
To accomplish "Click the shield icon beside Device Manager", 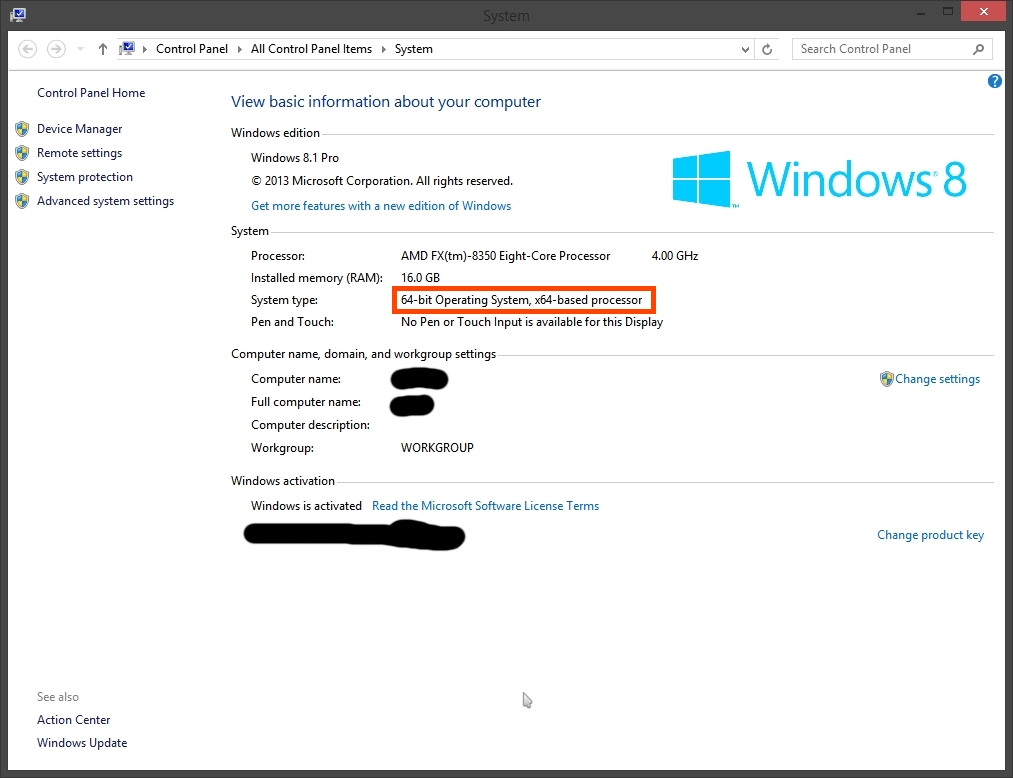I will pyautogui.click(x=22, y=129).
